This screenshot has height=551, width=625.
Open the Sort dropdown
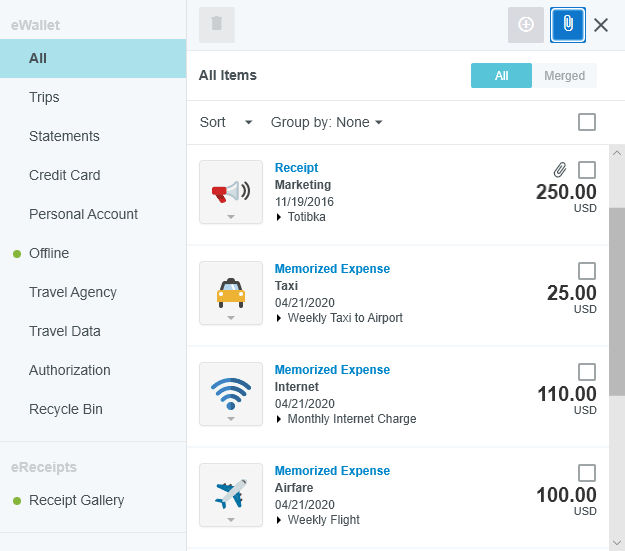click(226, 122)
